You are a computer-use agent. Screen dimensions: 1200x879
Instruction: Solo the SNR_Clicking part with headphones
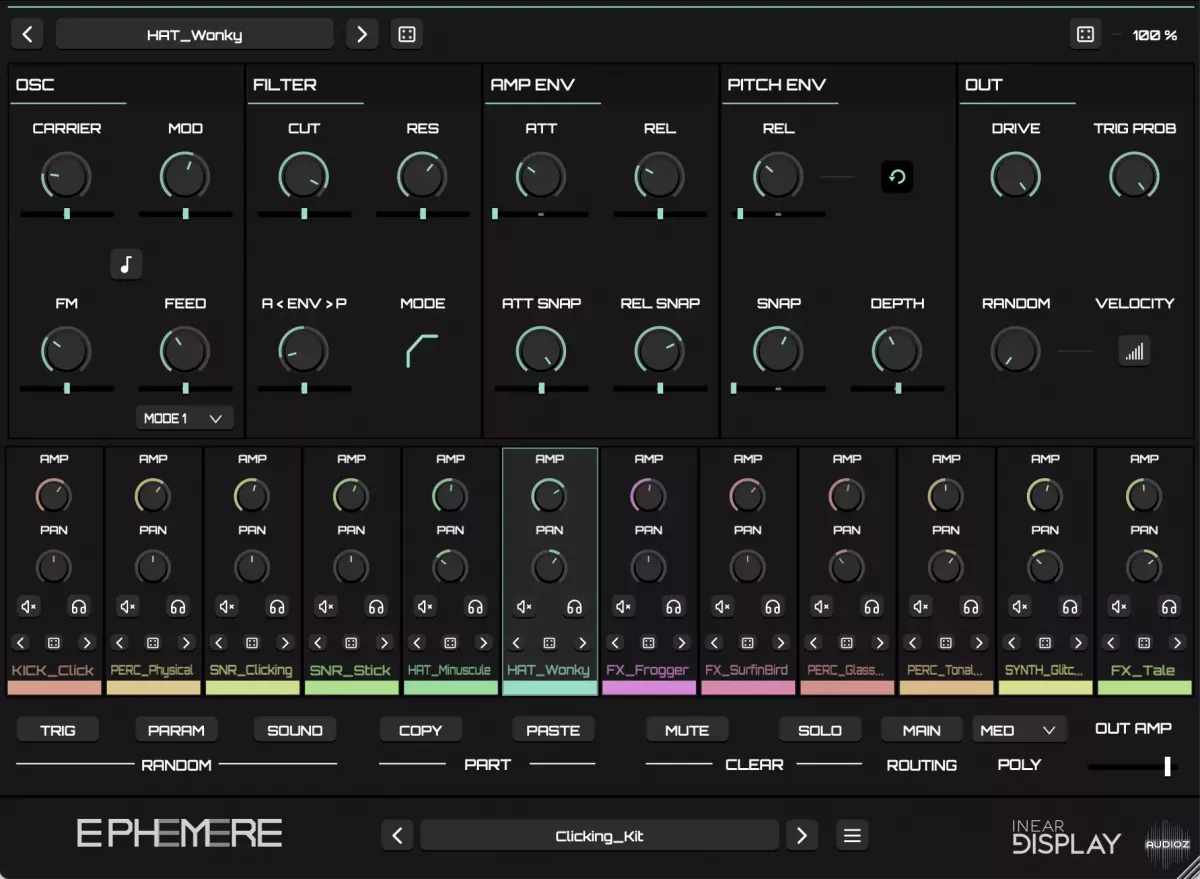pos(277,606)
